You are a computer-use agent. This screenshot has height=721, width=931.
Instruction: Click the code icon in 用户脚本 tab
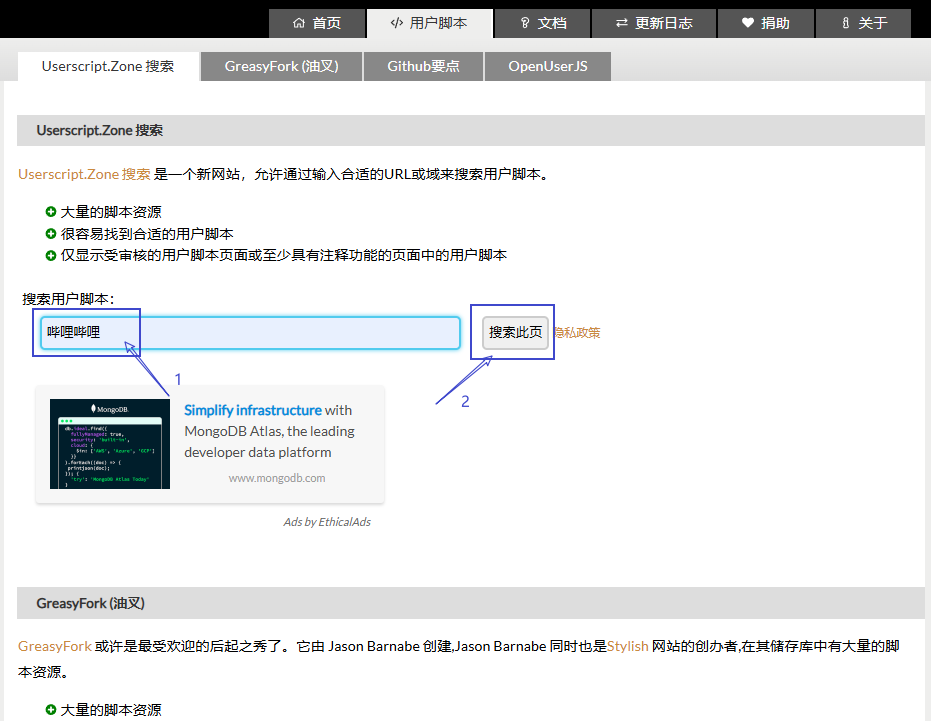click(397, 23)
